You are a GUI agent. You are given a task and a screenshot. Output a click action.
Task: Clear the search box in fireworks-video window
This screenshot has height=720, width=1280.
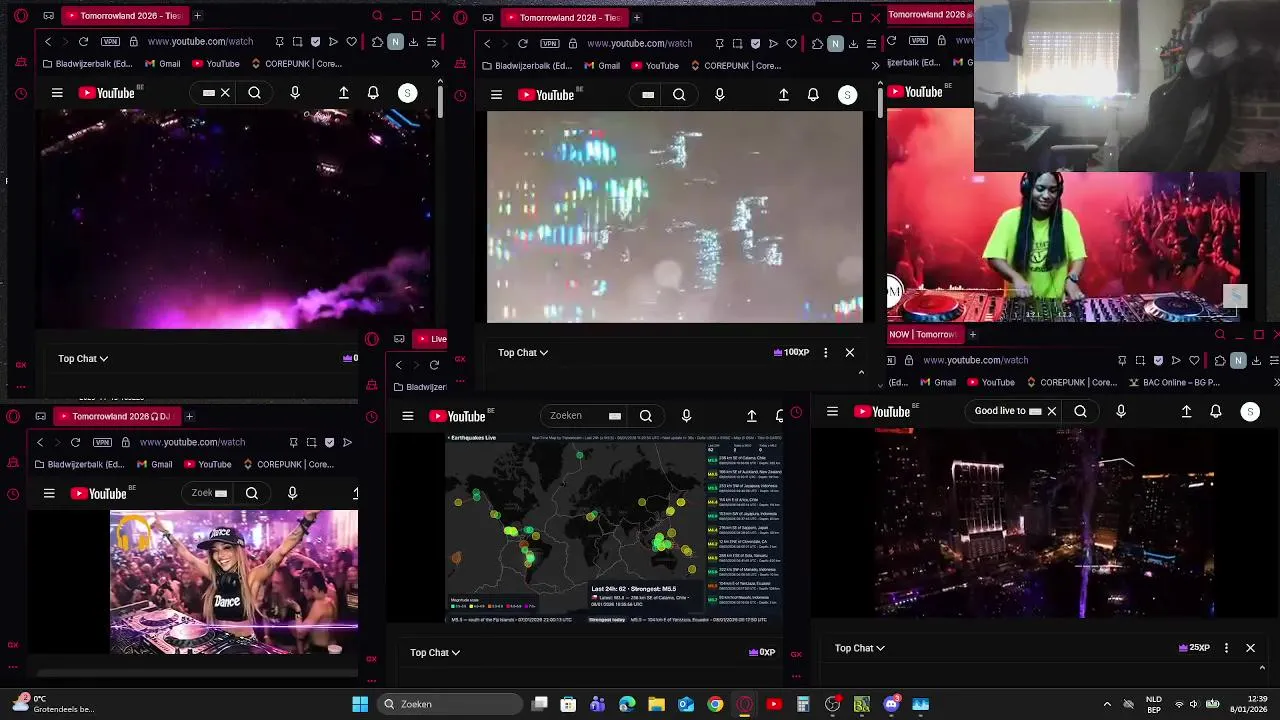click(x=225, y=93)
